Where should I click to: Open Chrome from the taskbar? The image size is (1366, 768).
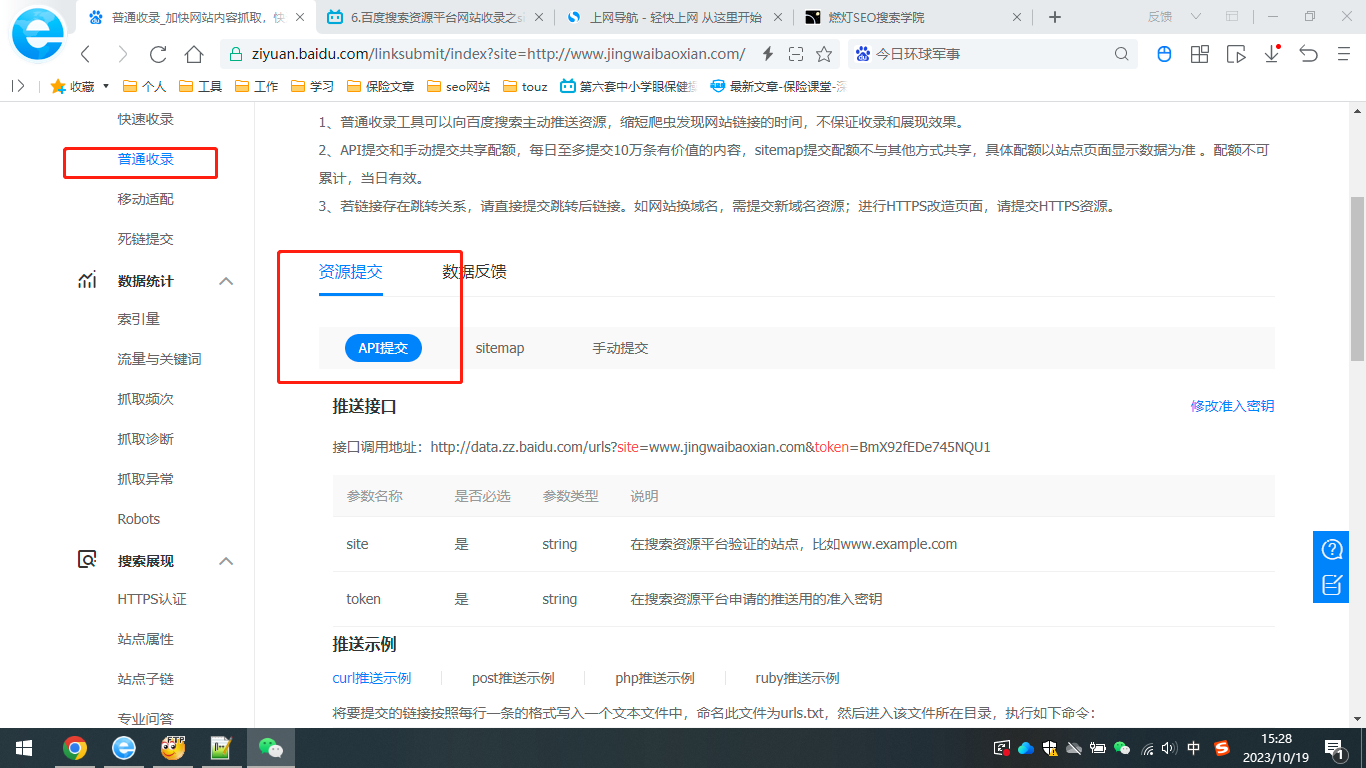point(74,748)
